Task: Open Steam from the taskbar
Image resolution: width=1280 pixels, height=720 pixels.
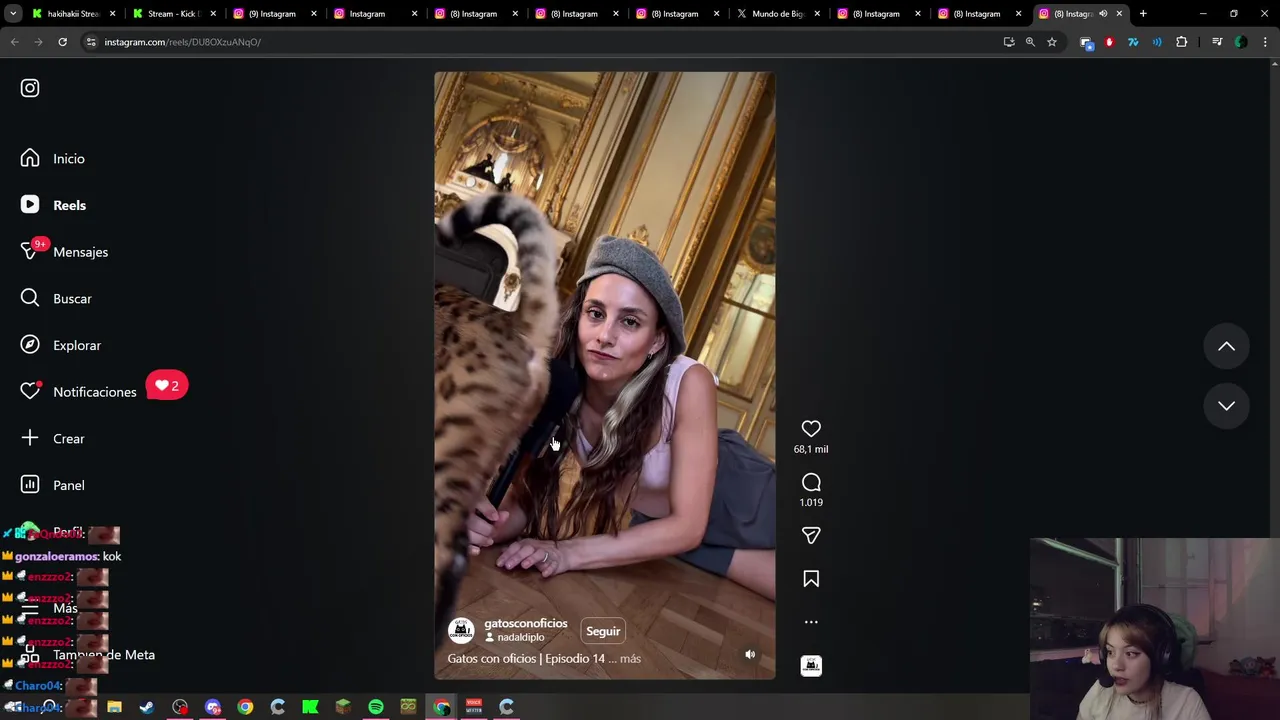Action: tap(147, 707)
